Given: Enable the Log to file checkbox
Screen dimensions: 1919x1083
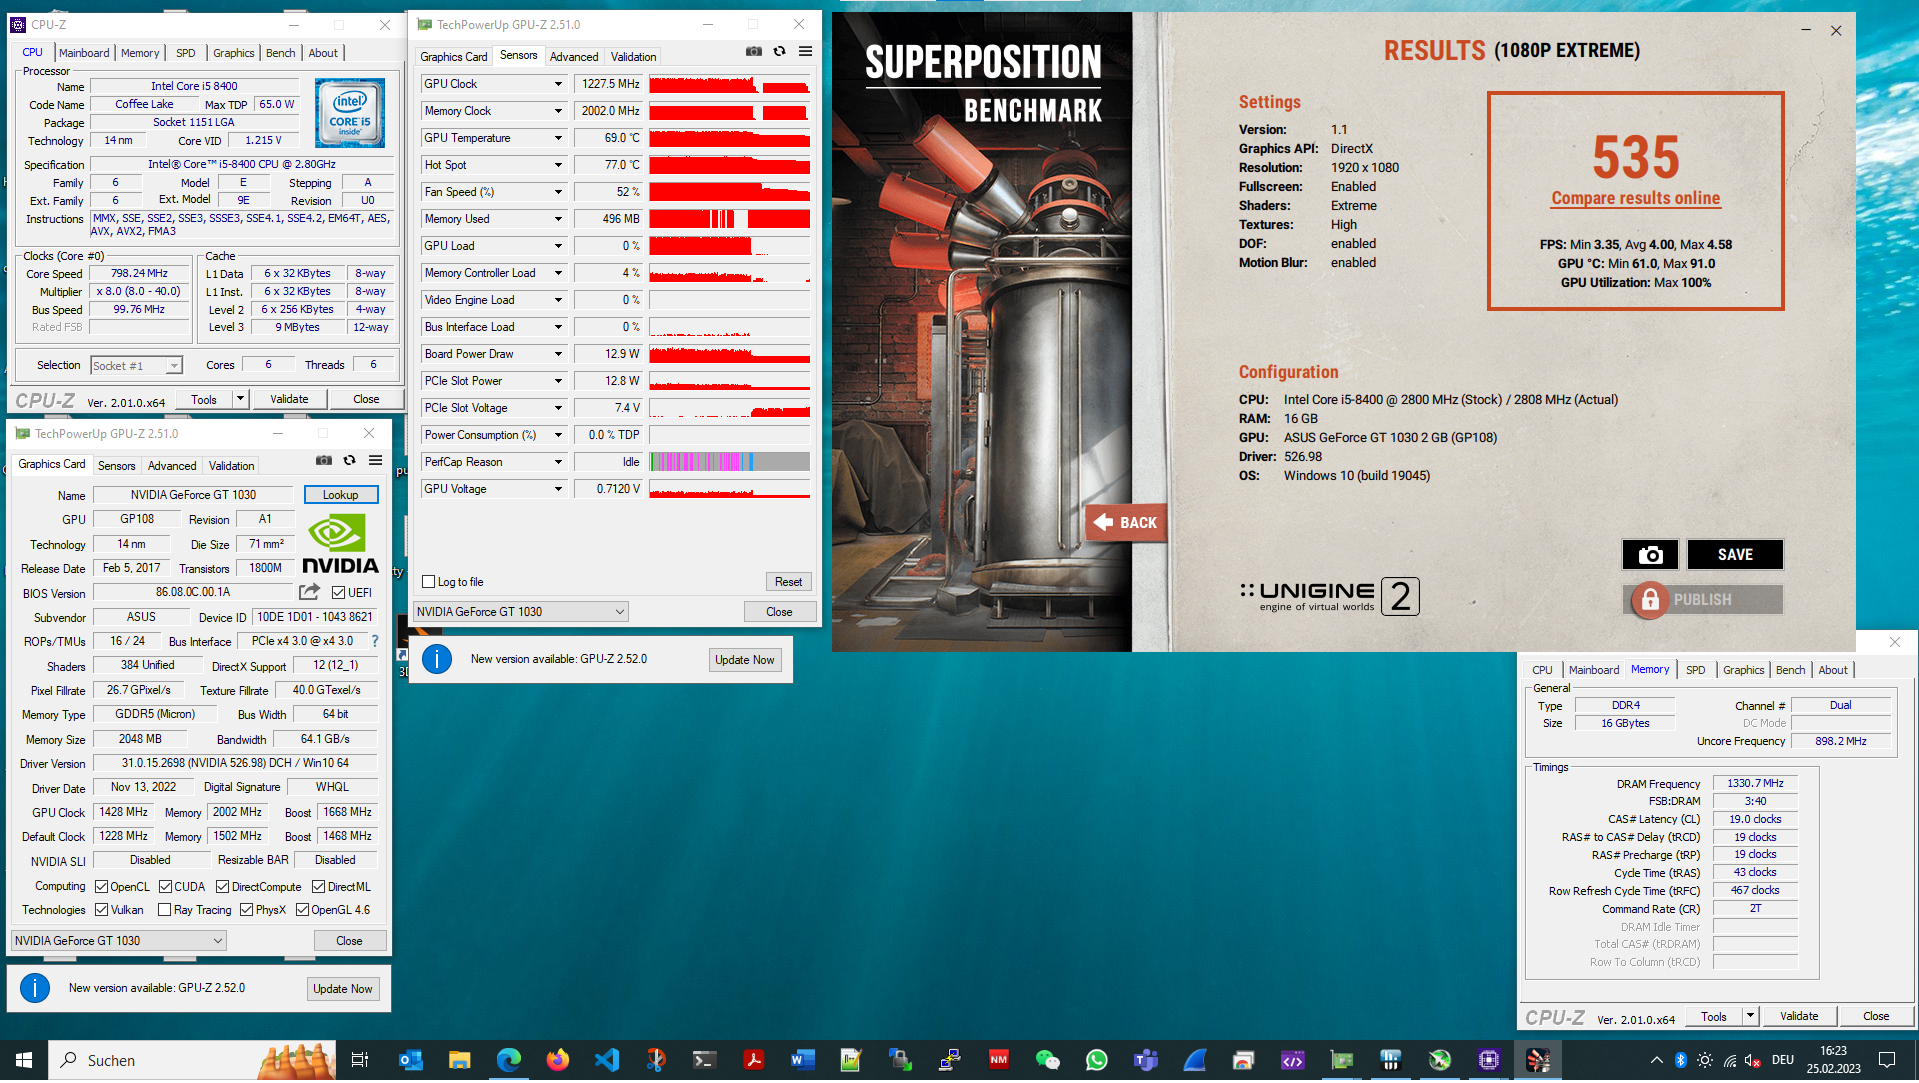Looking at the screenshot, I should point(429,582).
